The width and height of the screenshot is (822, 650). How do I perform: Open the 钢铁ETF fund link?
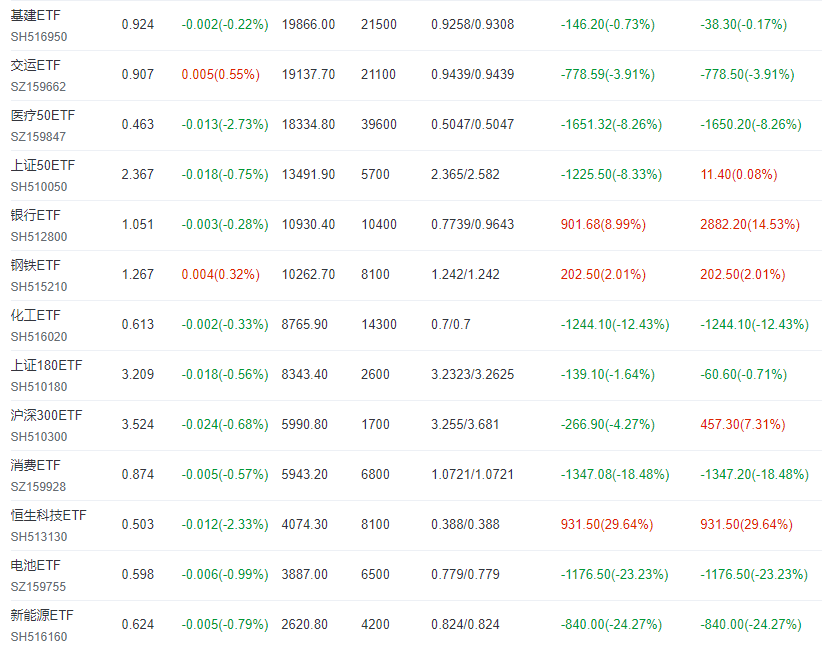coord(36,265)
